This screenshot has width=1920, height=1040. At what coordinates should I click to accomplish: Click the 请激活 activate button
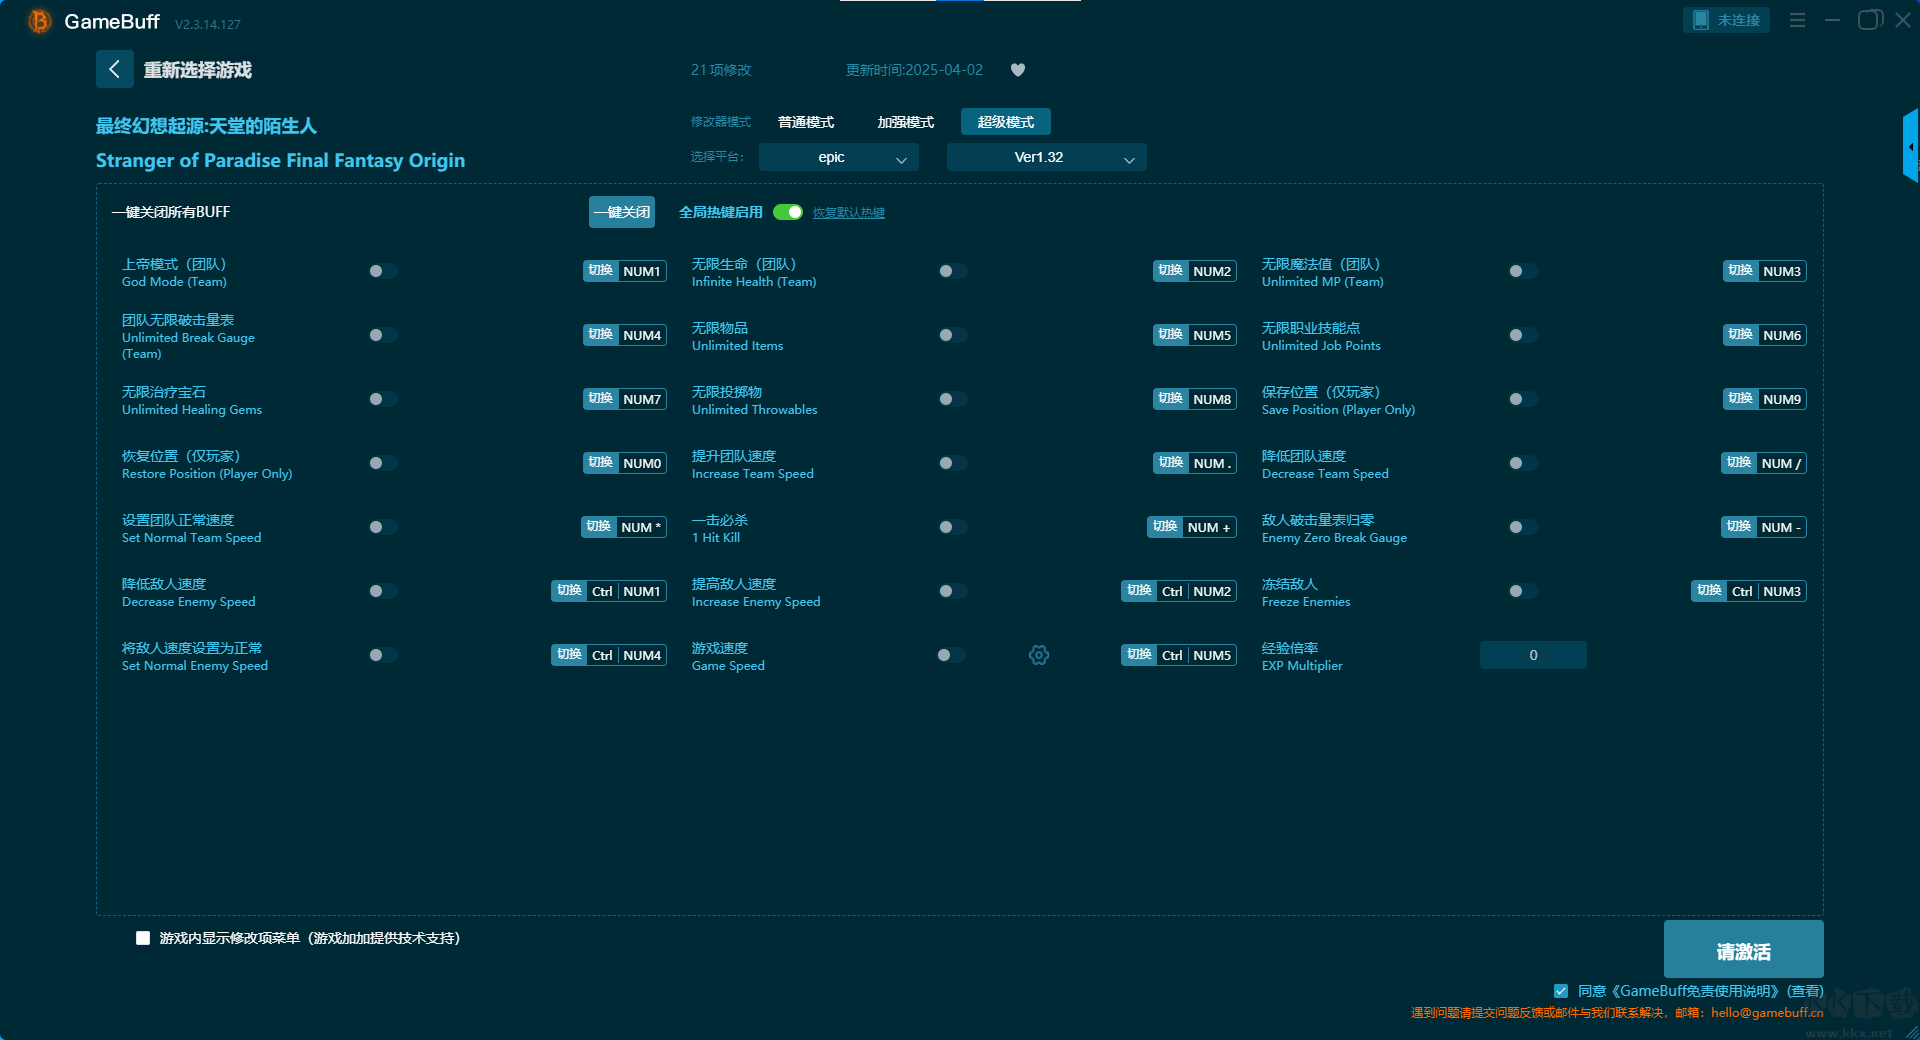point(1744,950)
